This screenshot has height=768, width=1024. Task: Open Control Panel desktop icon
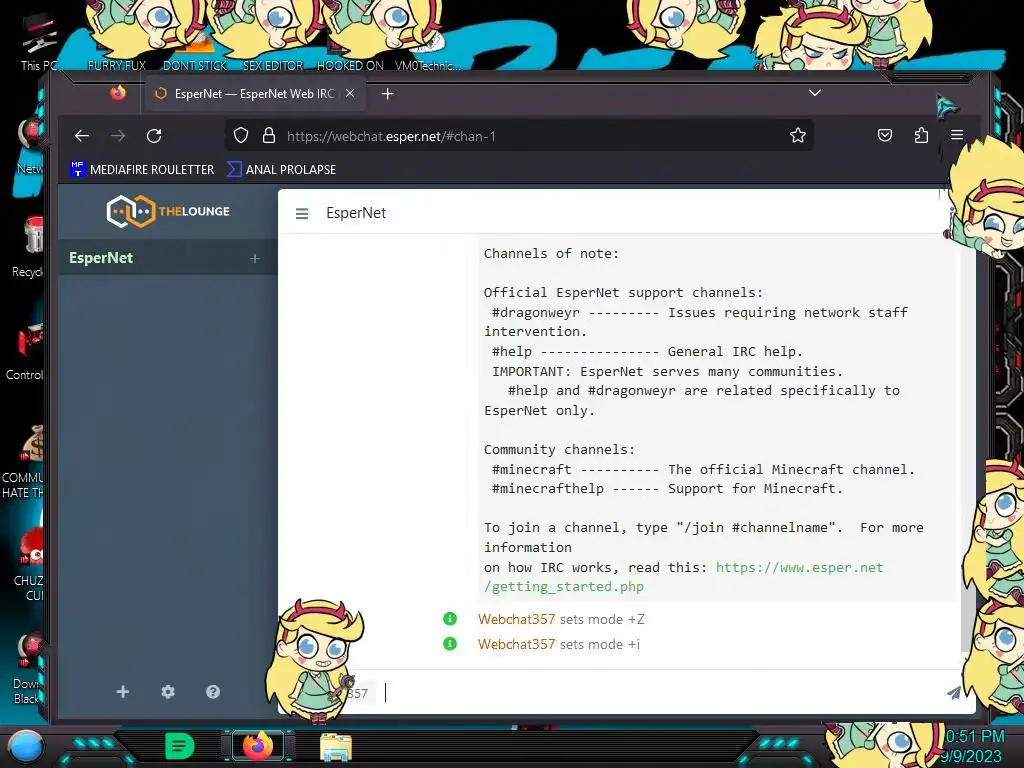(x=26, y=353)
